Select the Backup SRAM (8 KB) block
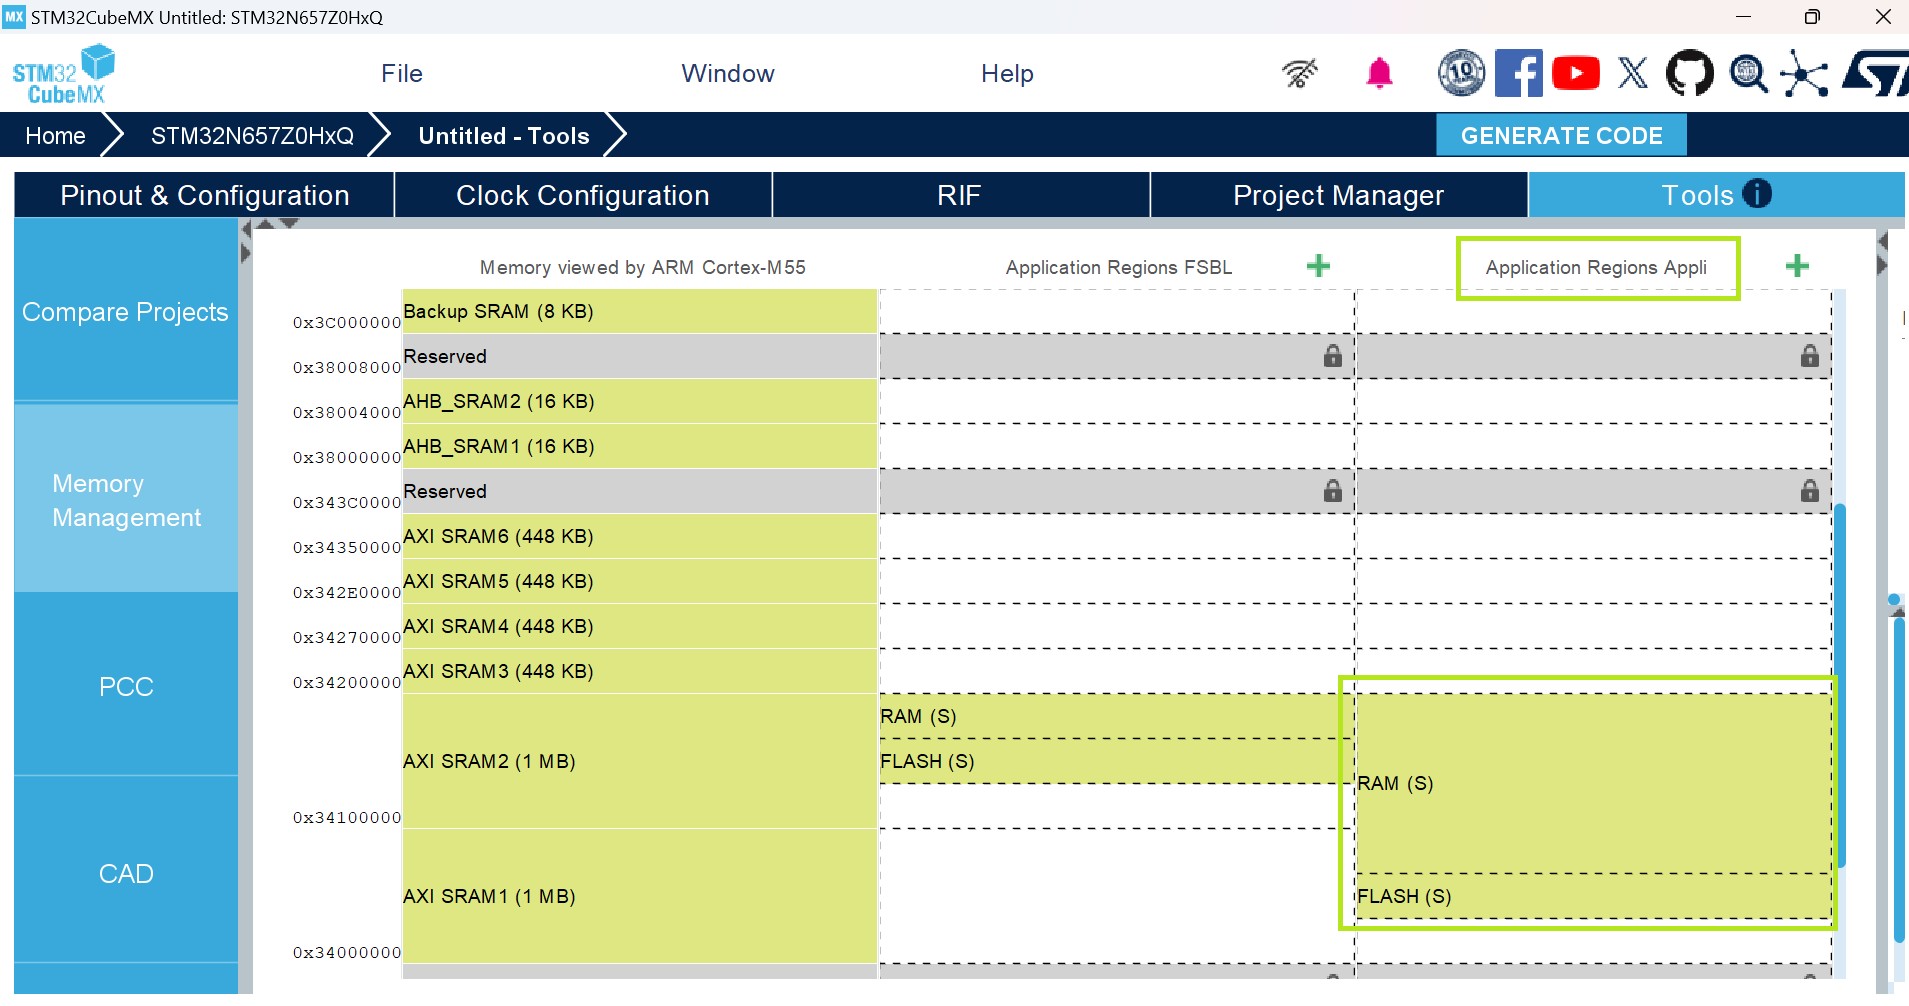Screen dimensions: 1909x1006 point(640,311)
